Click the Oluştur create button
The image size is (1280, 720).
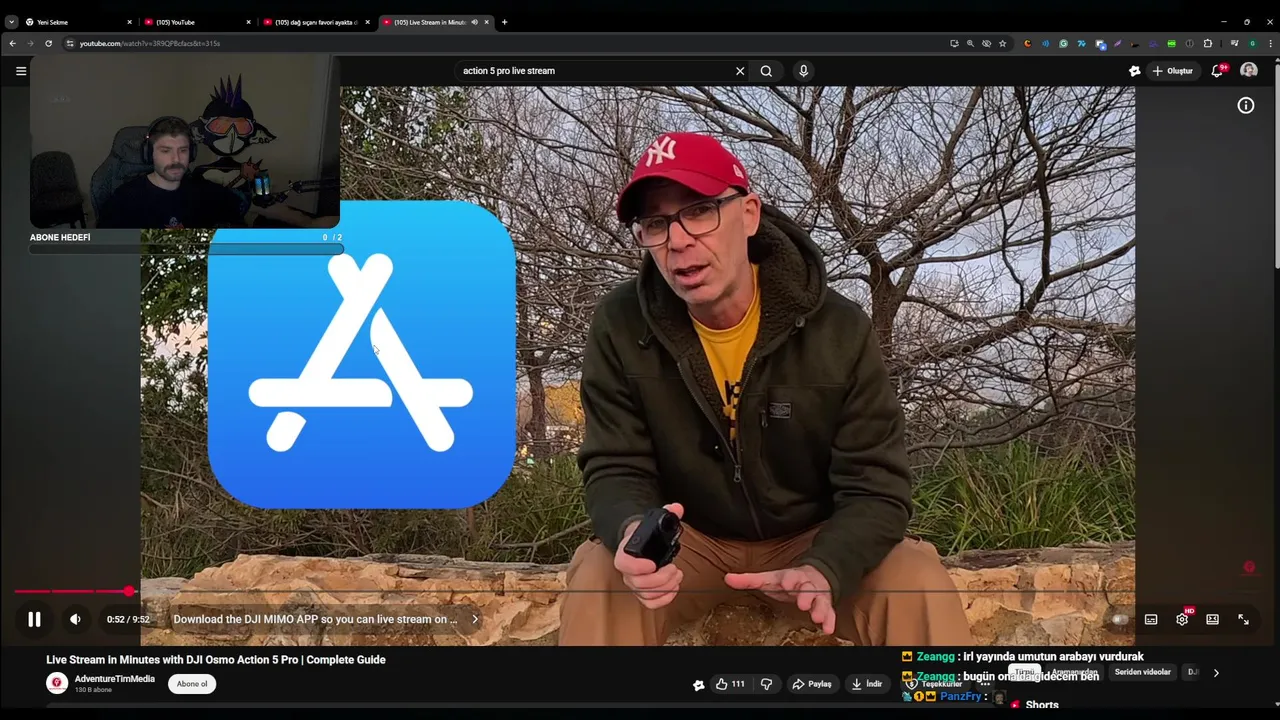[x=1172, y=71]
